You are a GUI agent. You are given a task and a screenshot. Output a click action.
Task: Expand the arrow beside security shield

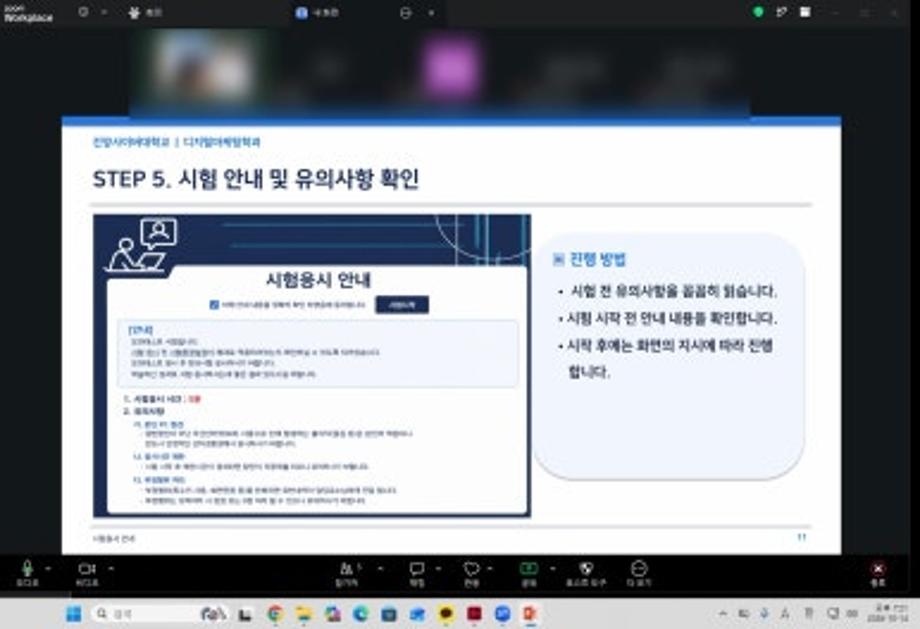tap(104, 12)
